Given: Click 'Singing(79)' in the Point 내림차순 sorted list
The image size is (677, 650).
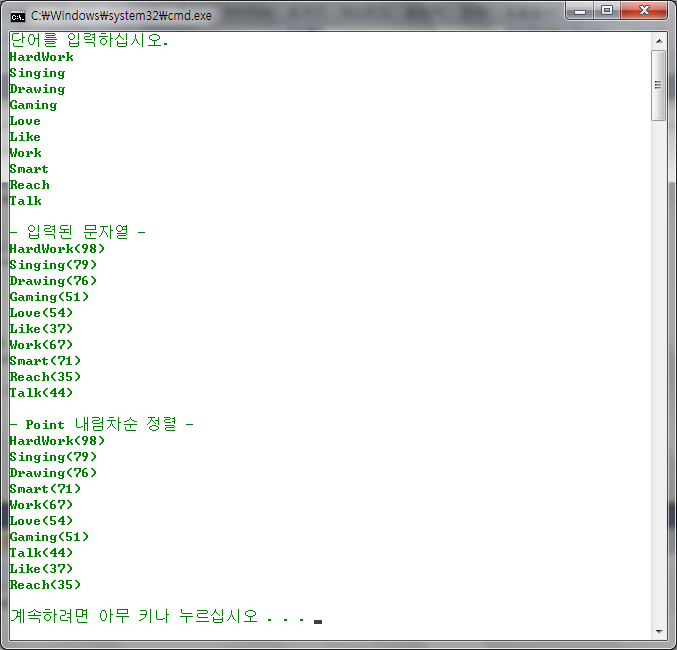Looking at the screenshot, I should click(54, 457).
